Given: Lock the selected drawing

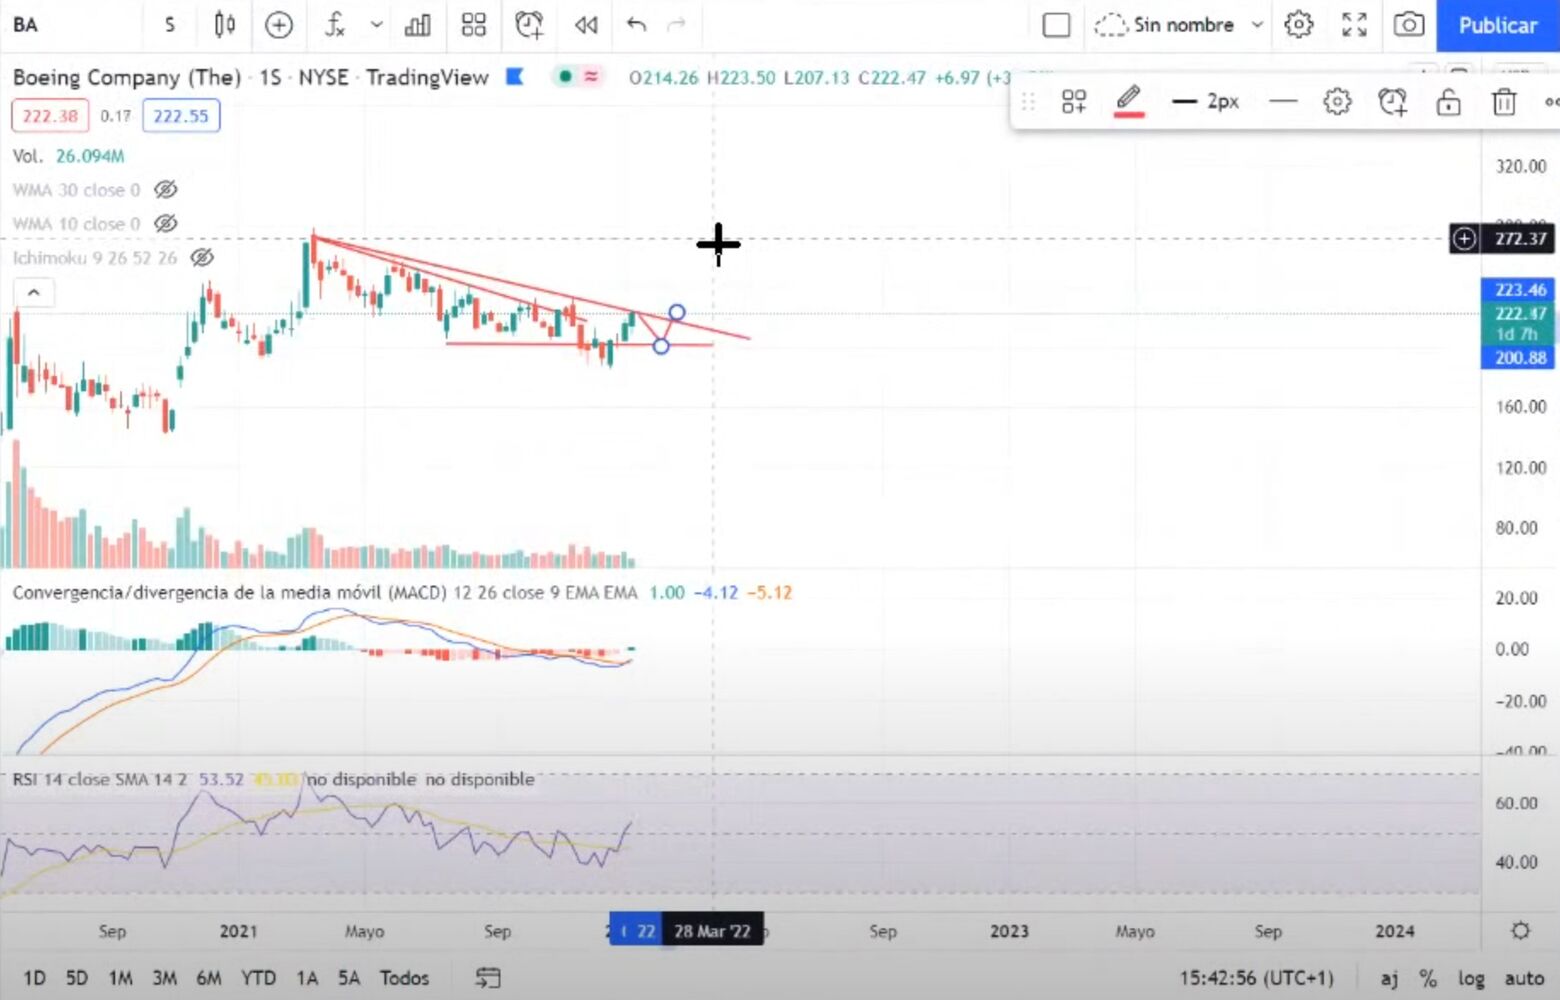Looking at the screenshot, I should pos(1448,101).
